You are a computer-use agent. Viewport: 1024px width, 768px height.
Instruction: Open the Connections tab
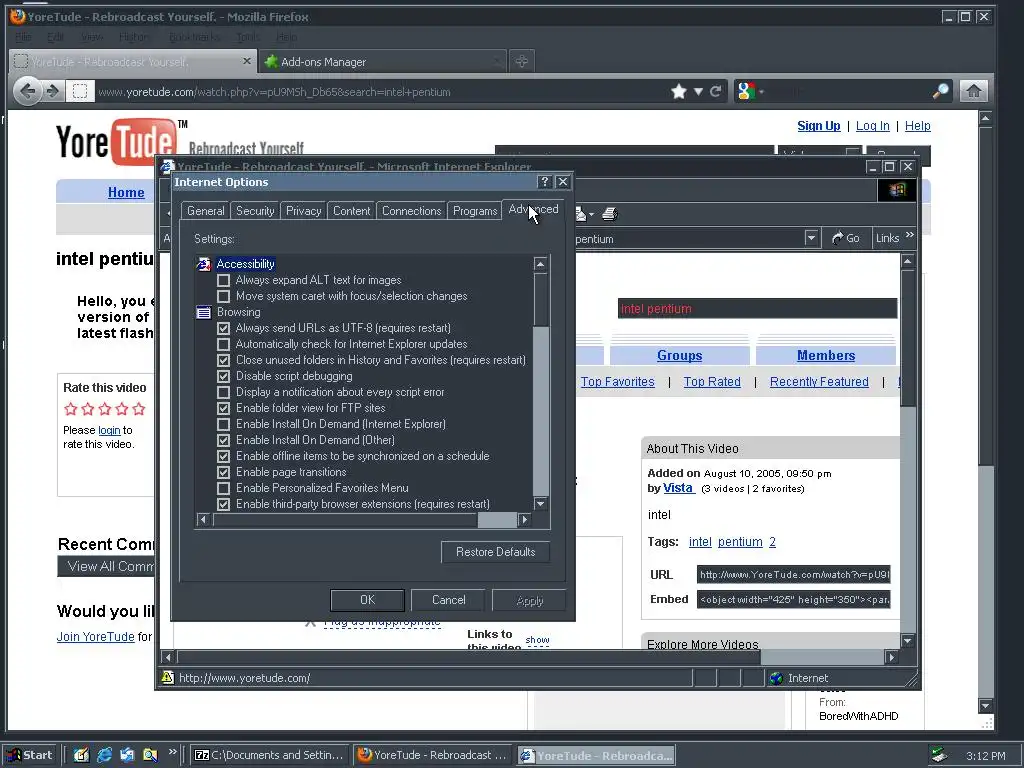coord(411,211)
